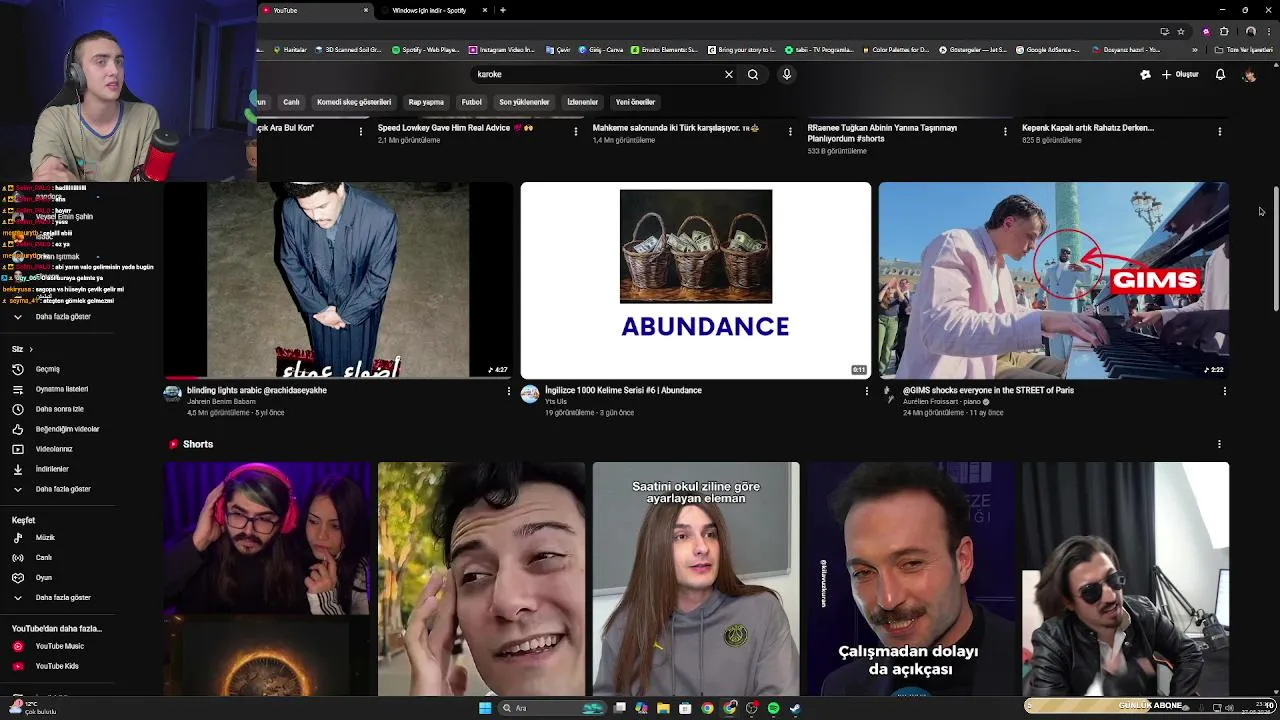Open Short 'Çalışmadan dolayı da açıkçası'

pos(910,578)
